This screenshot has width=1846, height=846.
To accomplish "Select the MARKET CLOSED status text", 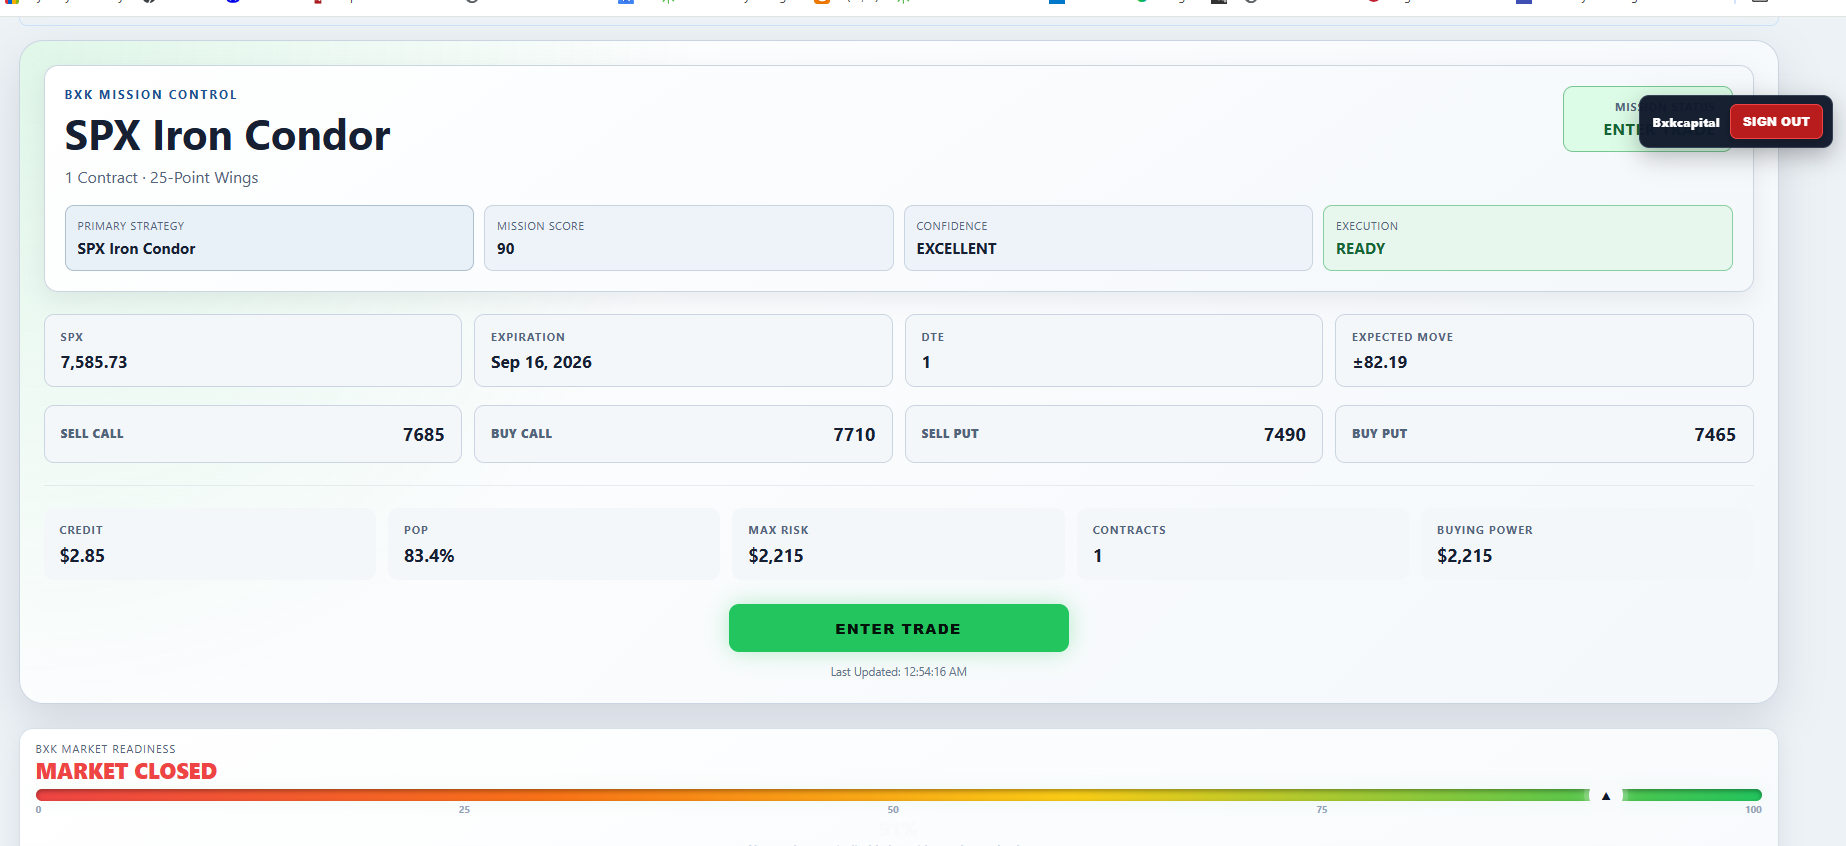I will 126,771.
